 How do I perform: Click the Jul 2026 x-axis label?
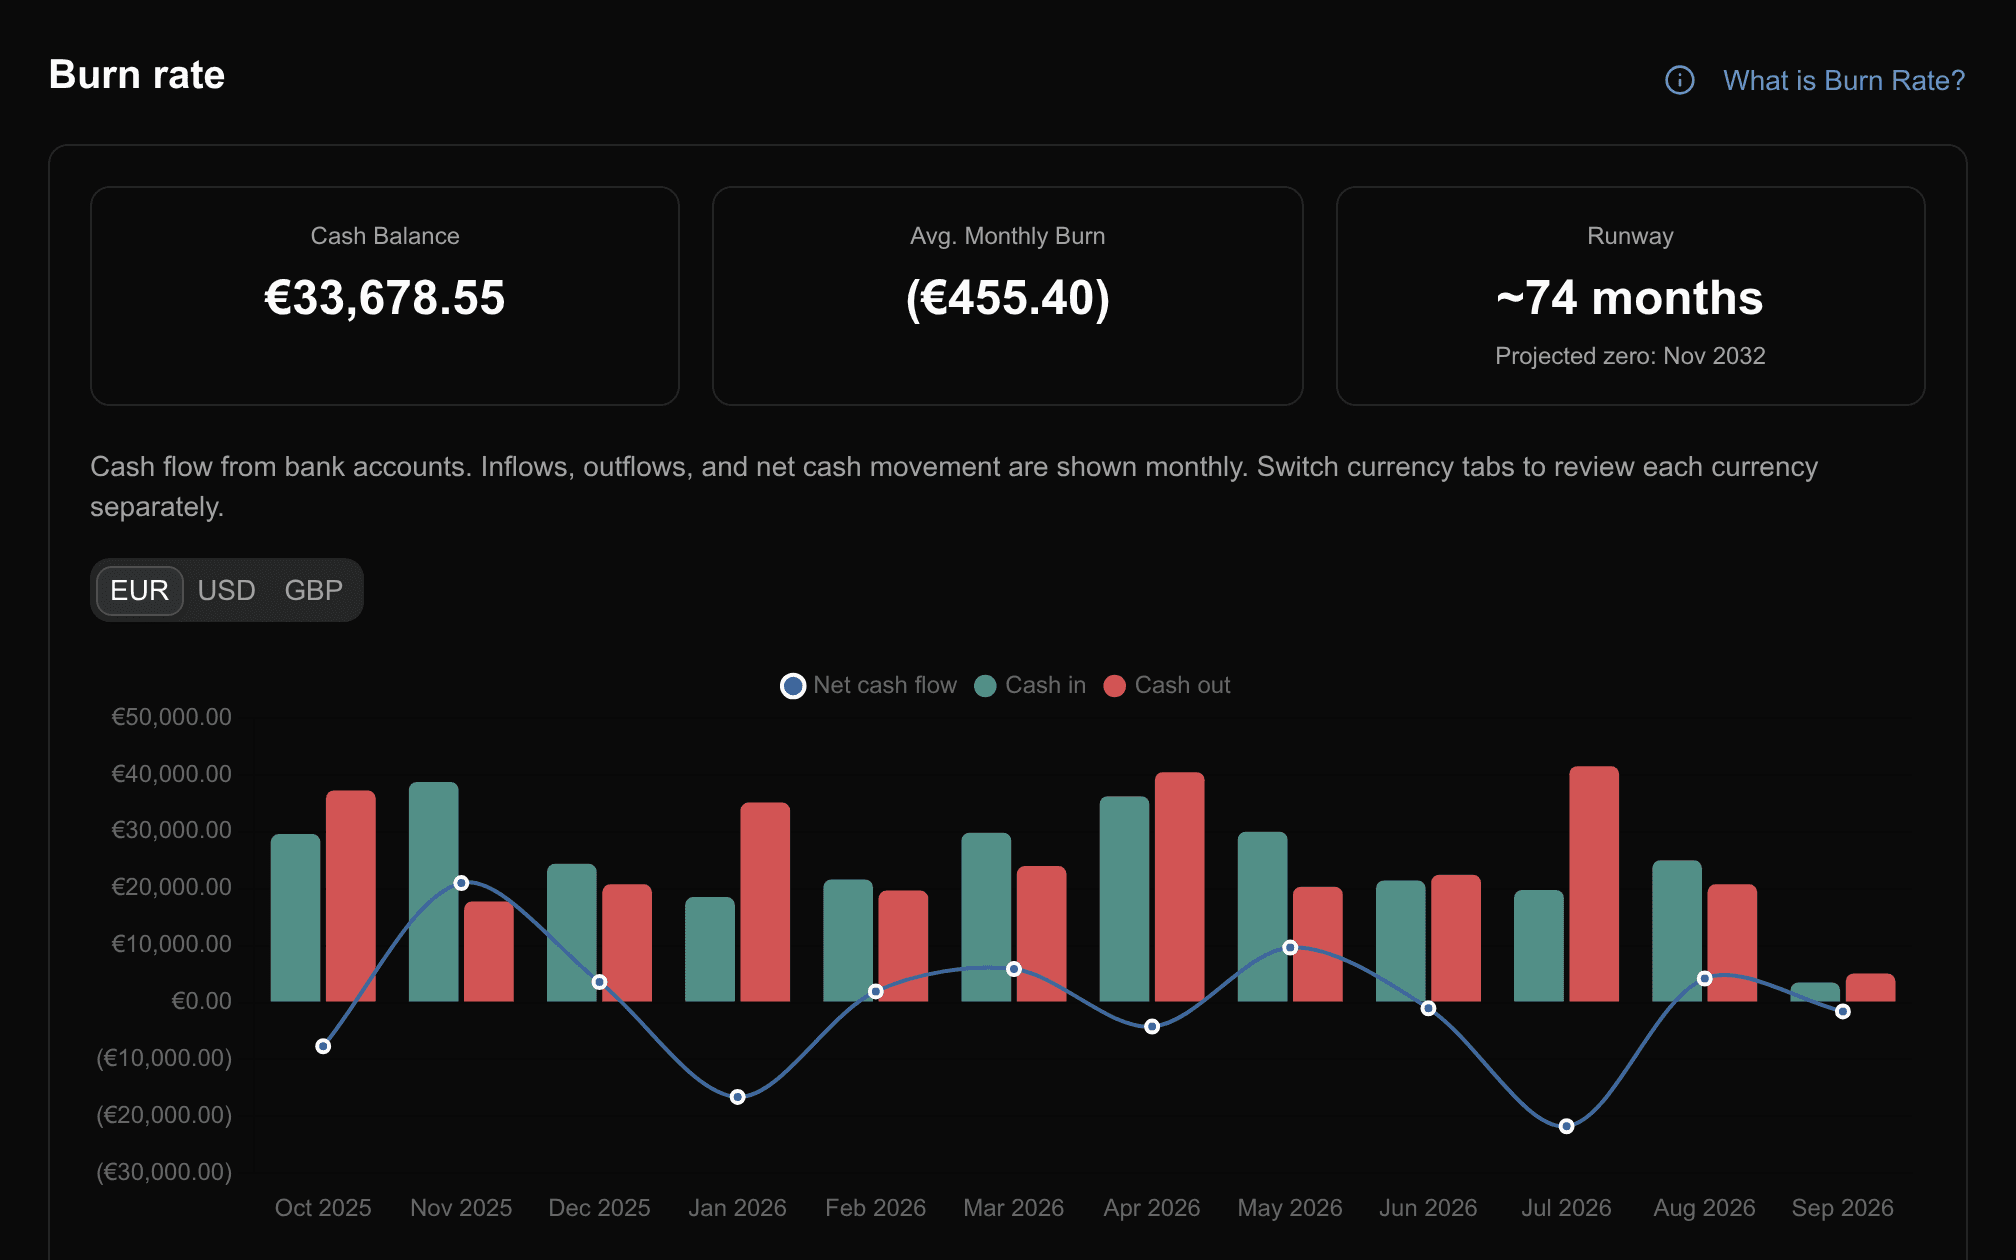coord(1566,1208)
